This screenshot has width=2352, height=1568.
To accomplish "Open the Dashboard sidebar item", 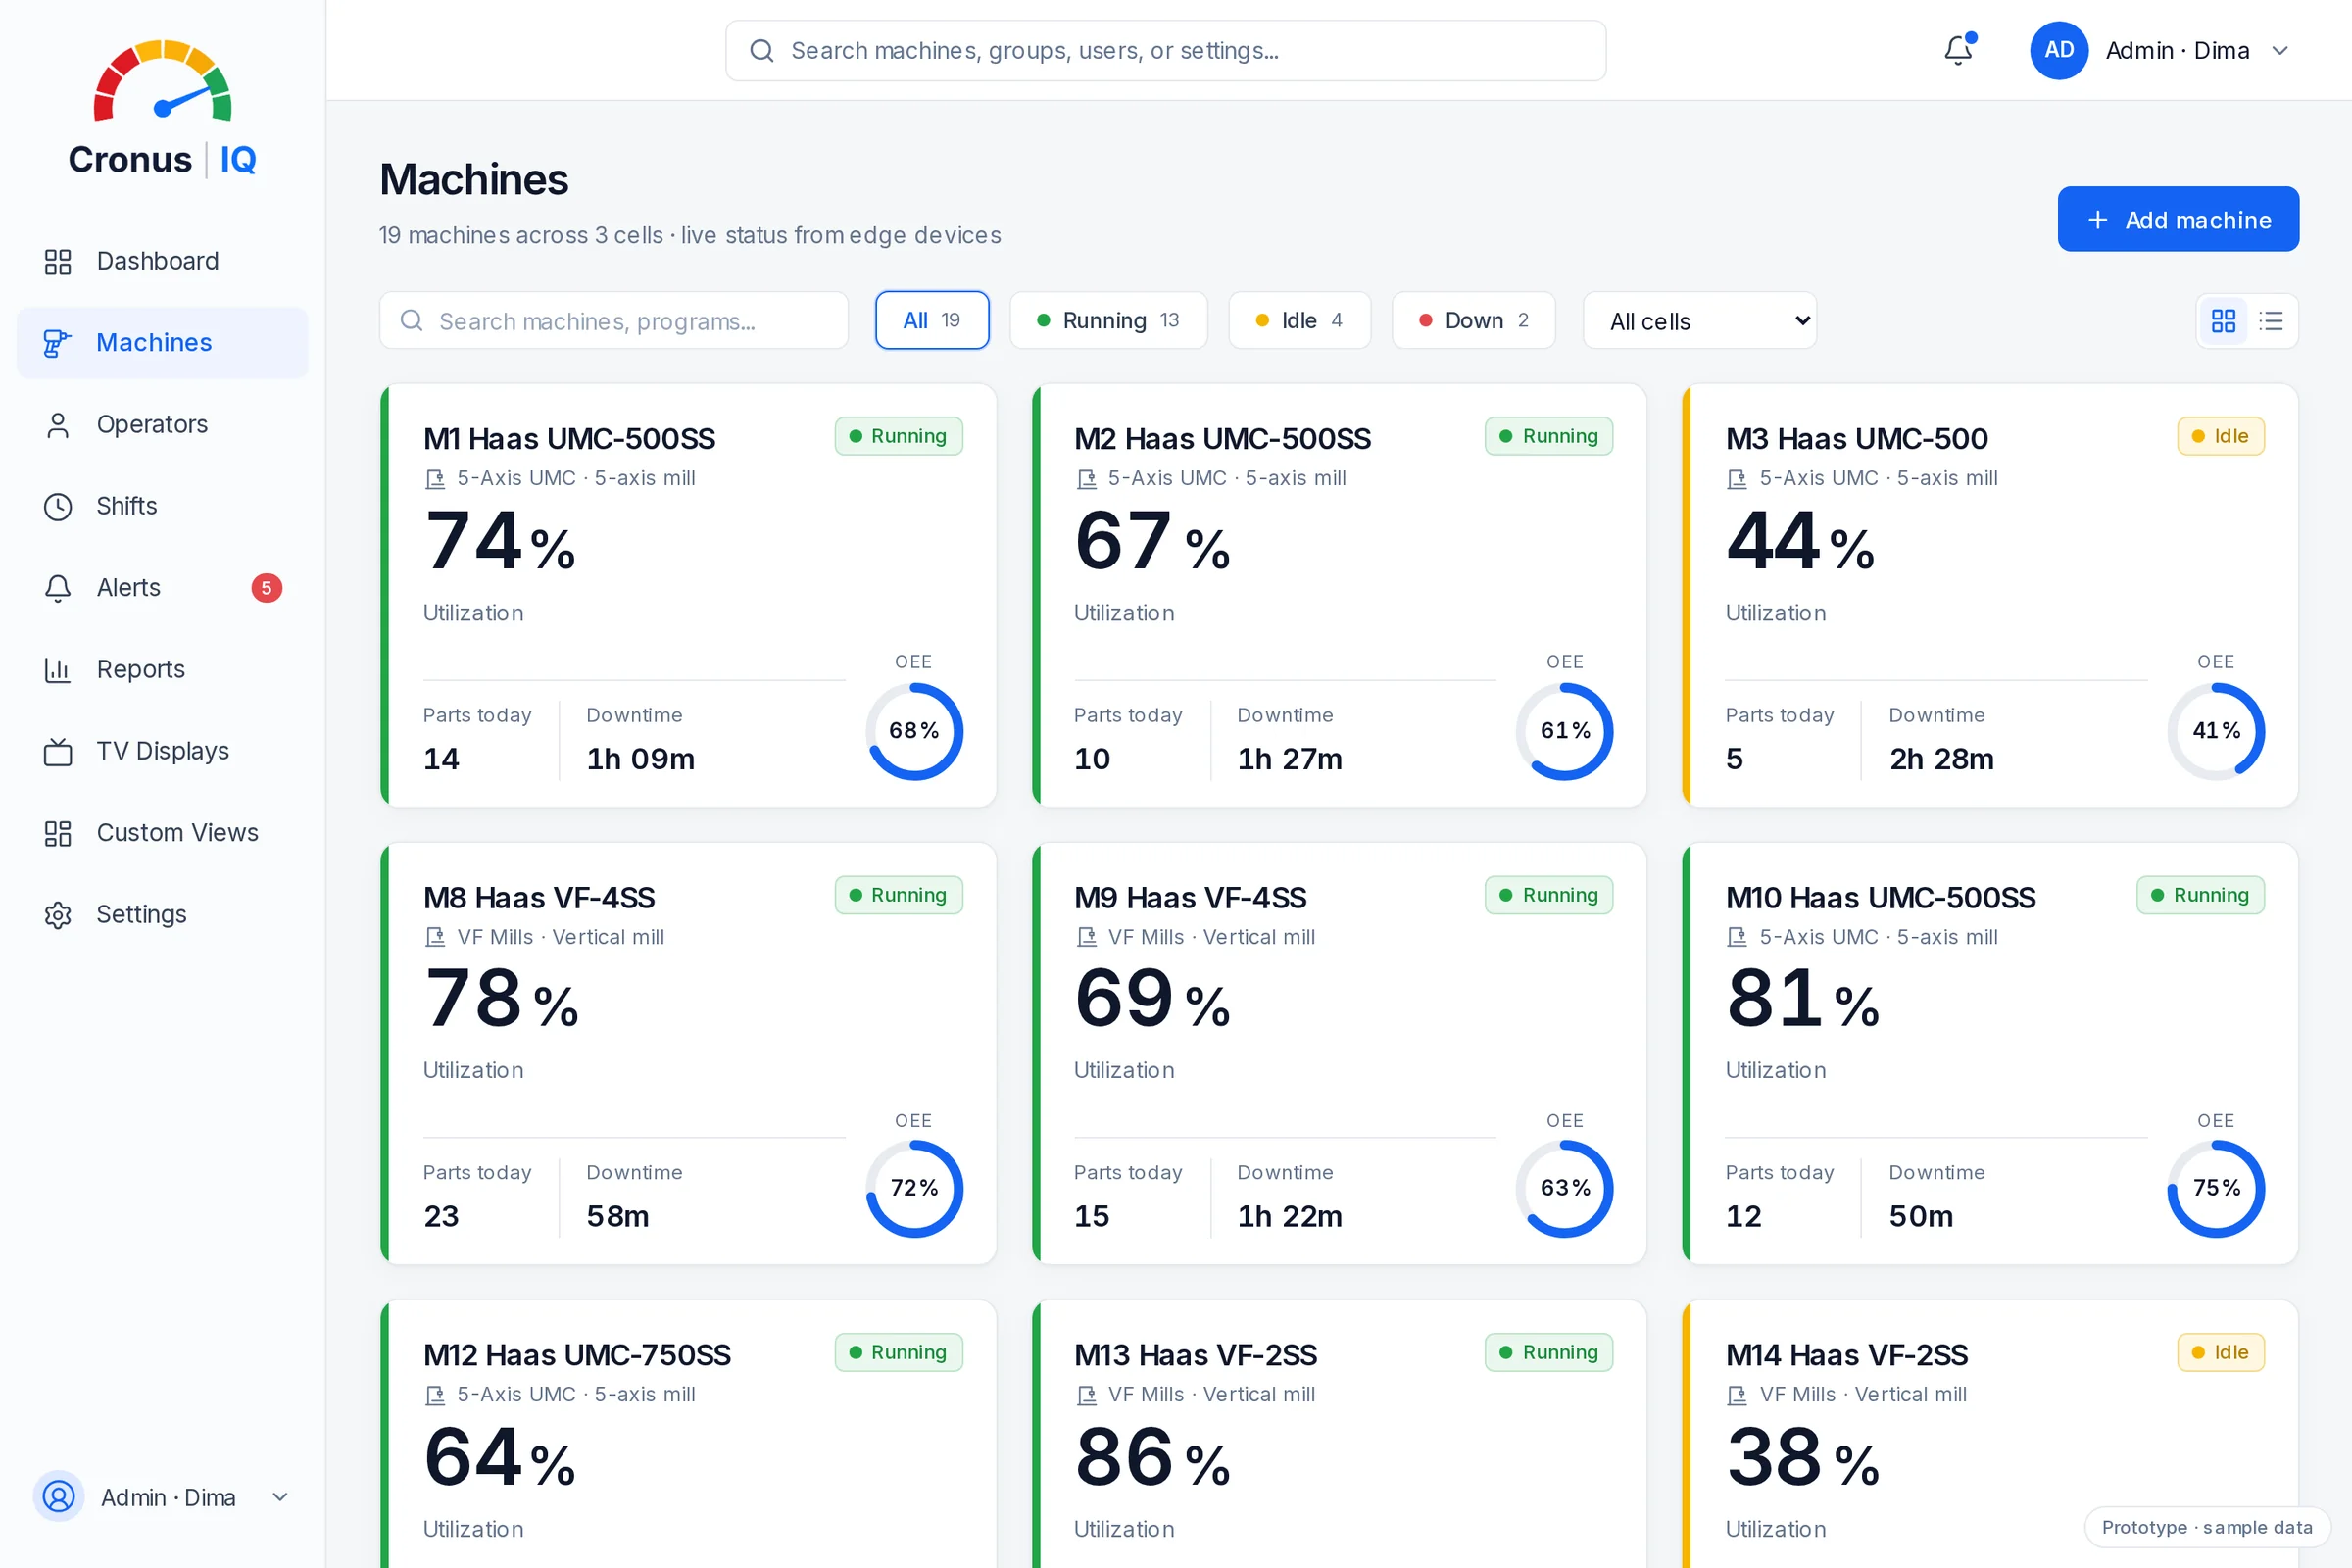I will coord(162,261).
